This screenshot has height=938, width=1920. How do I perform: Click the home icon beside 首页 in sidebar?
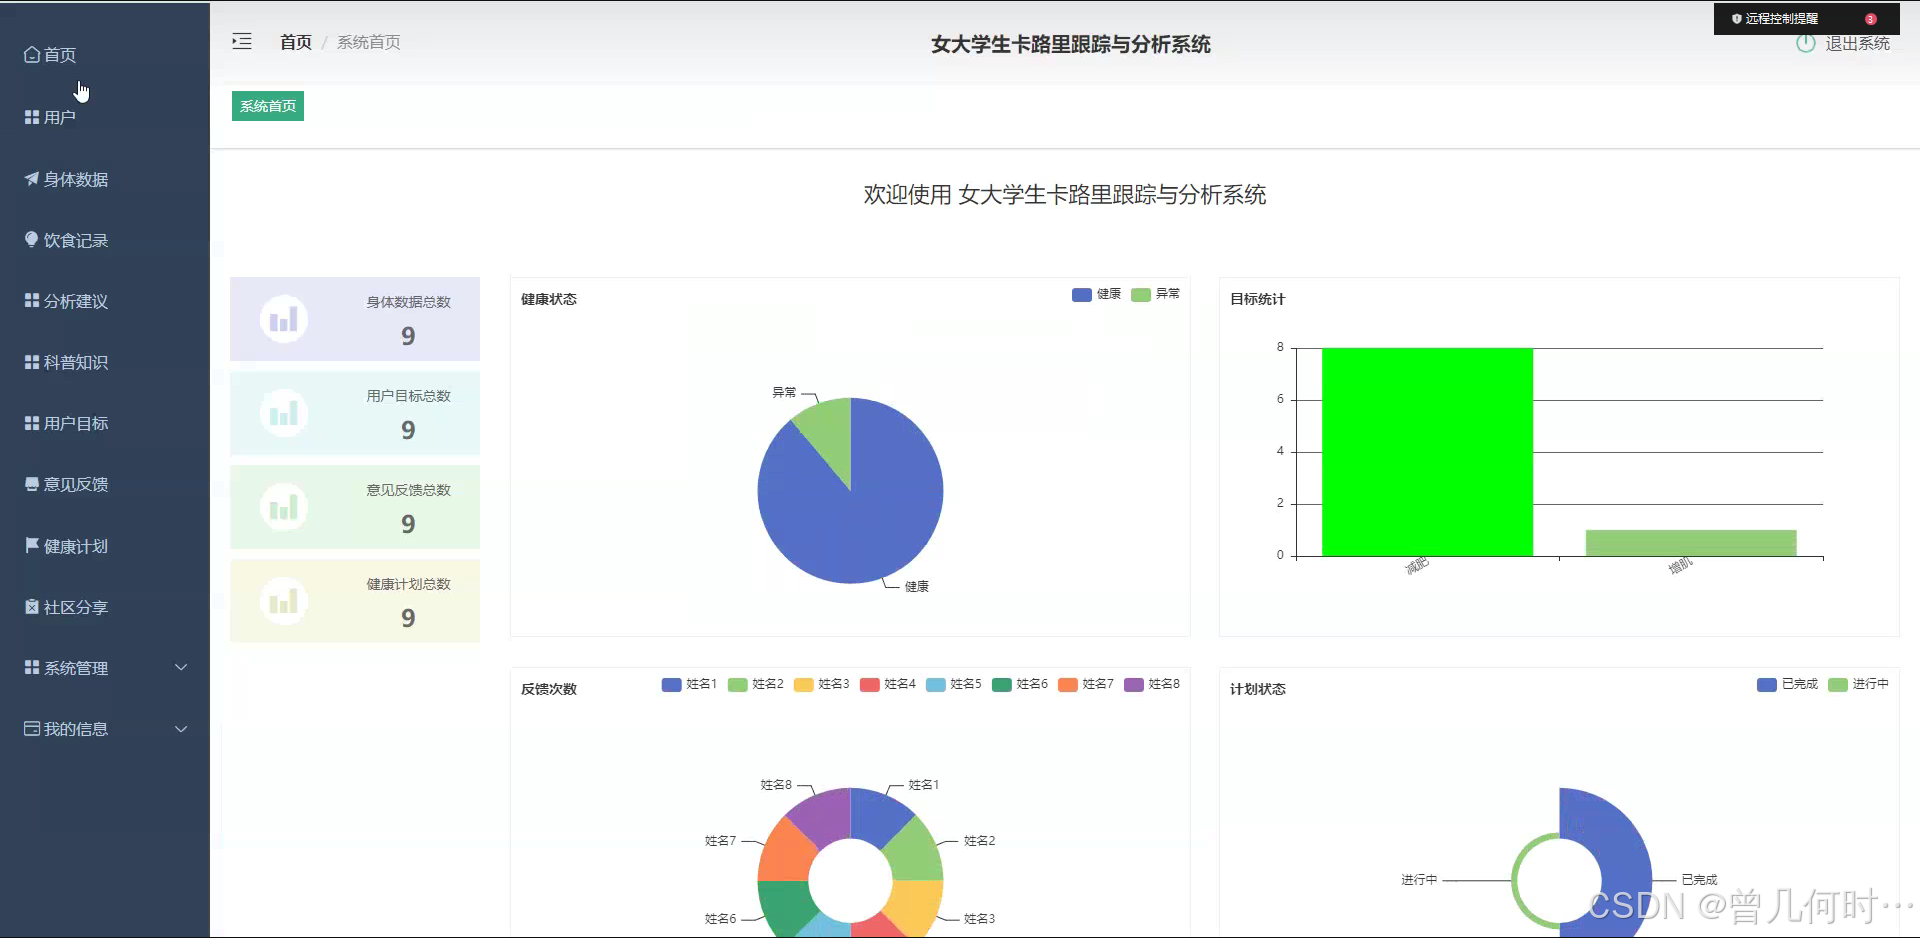[32, 55]
